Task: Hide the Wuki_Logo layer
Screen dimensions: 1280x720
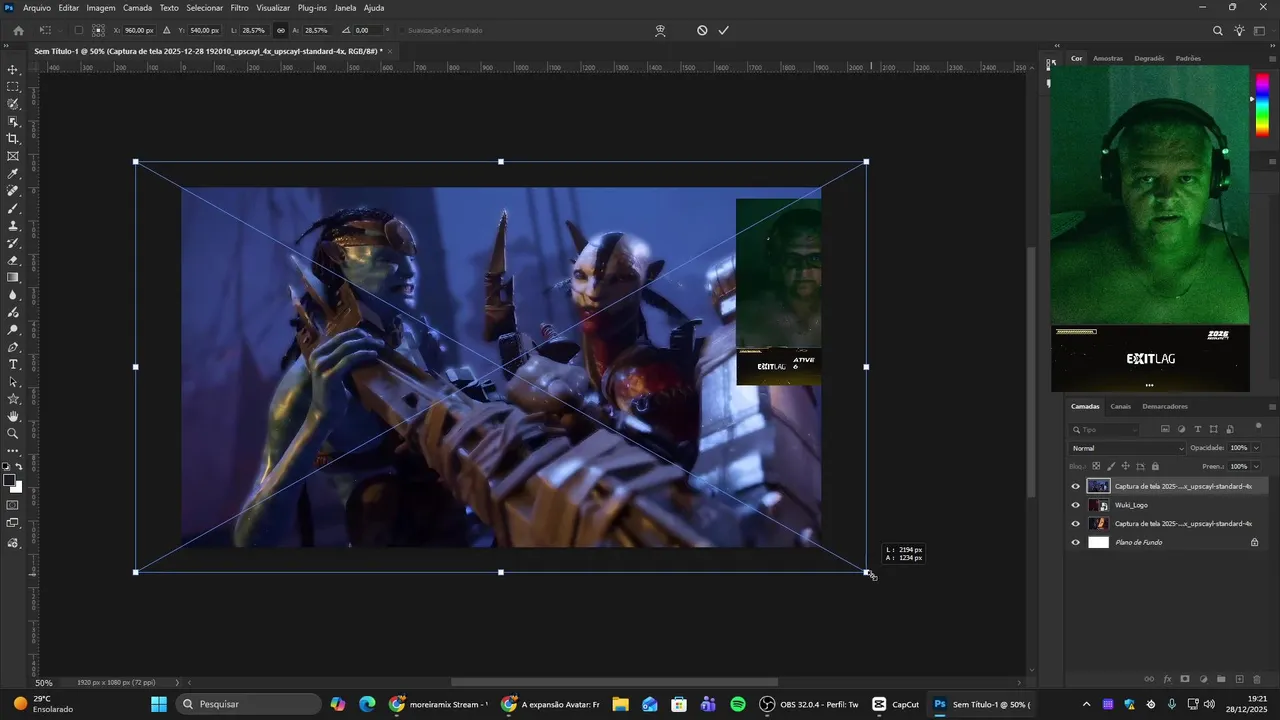Action: click(1076, 505)
